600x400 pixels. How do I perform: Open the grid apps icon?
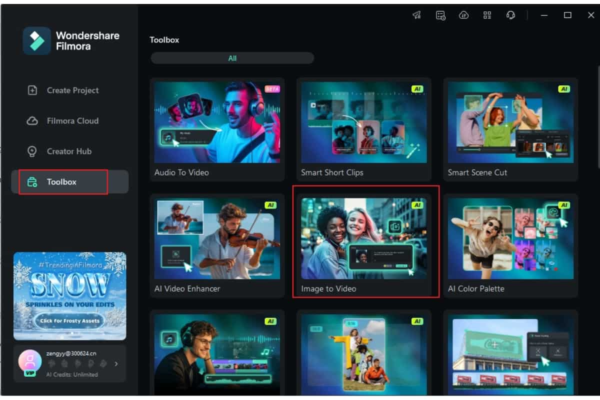[x=487, y=15]
